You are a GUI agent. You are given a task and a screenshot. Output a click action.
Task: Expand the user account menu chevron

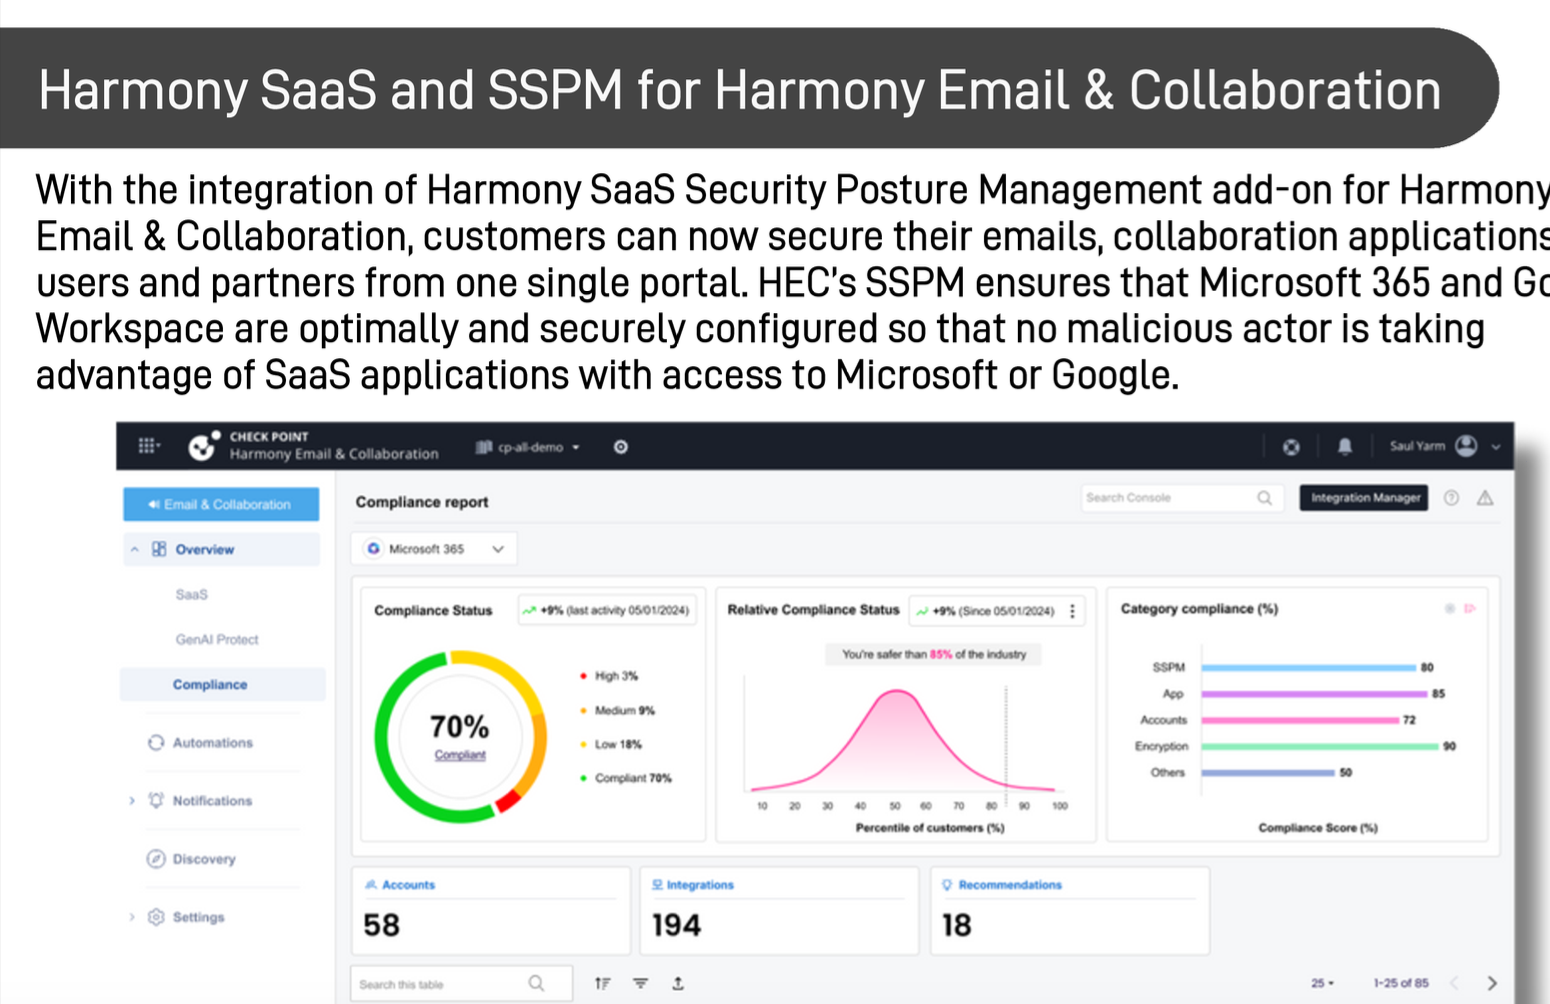(x=1496, y=447)
